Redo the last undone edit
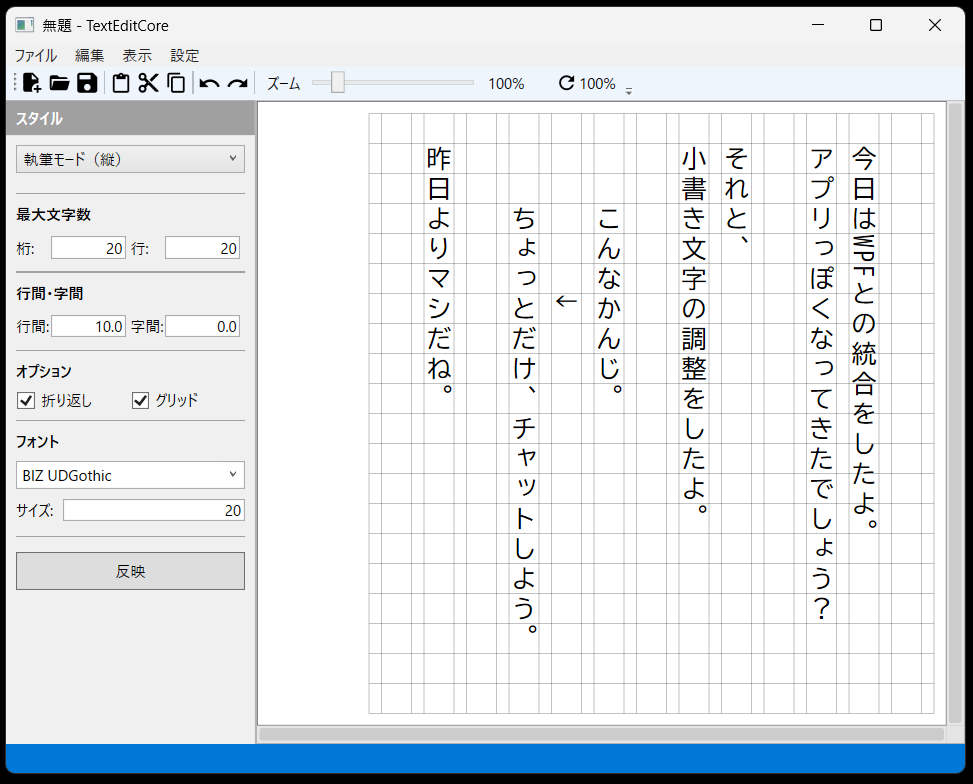 click(x=237, y=84)
